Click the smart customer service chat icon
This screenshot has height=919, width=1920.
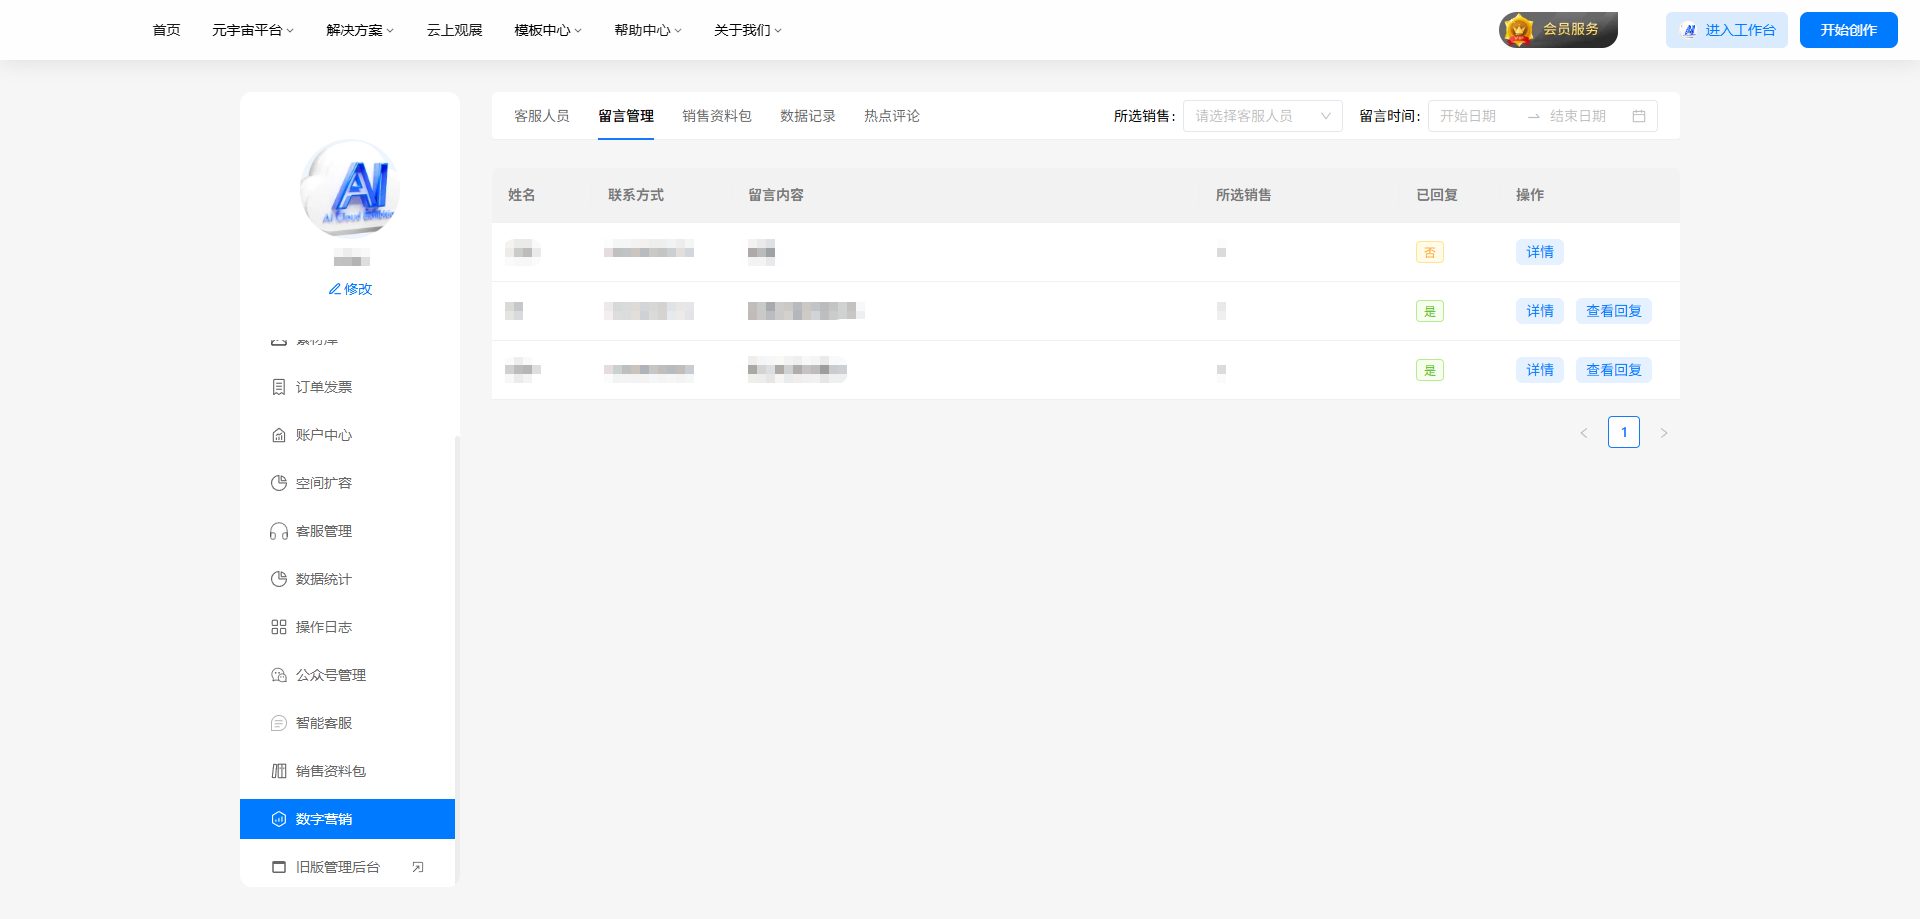coord(279,723)
